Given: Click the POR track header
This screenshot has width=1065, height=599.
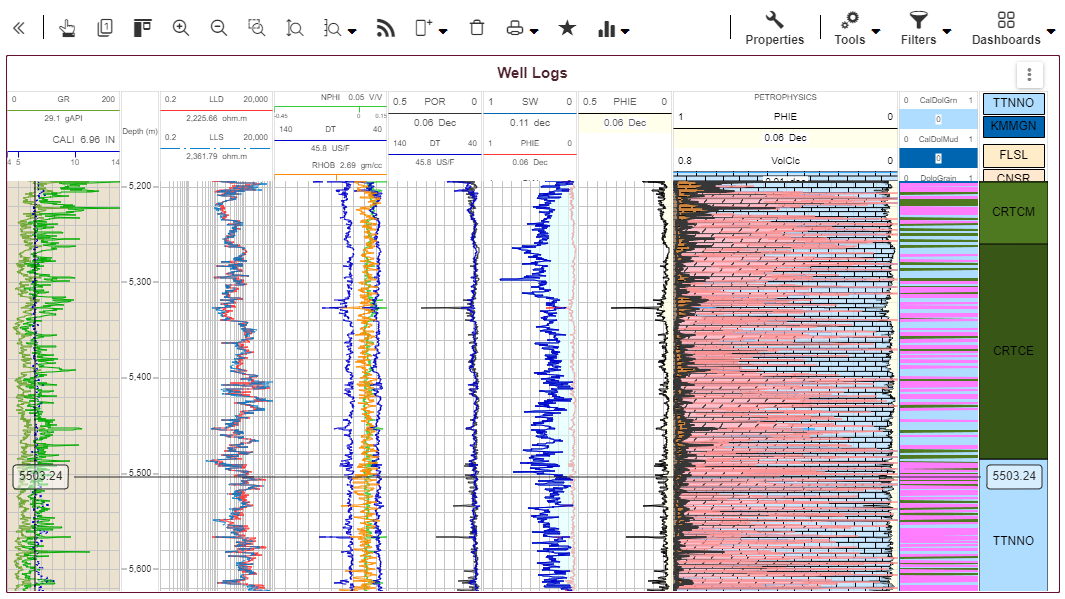Looking at the screenshot, I should (x=435, y=102).
